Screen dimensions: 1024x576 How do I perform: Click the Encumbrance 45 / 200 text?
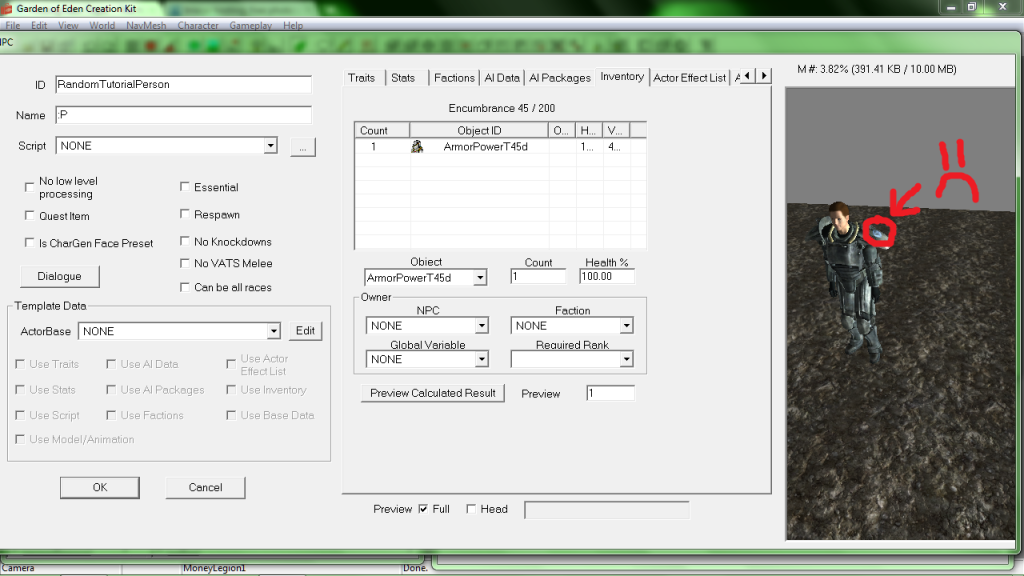pyautogui.click(x=502, y=108)
